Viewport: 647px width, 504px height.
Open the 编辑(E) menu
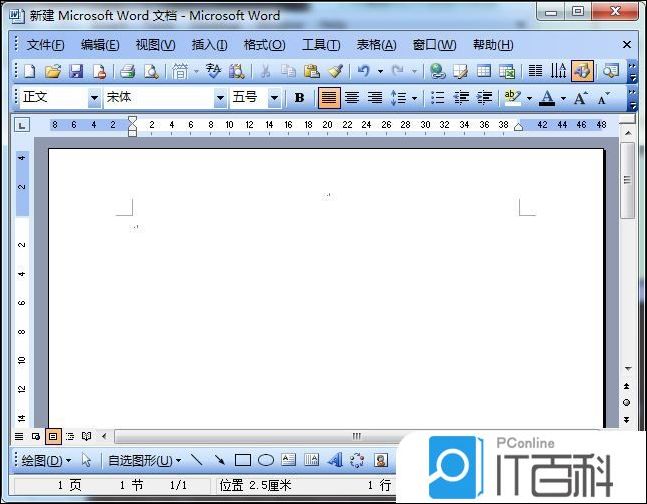100,45
